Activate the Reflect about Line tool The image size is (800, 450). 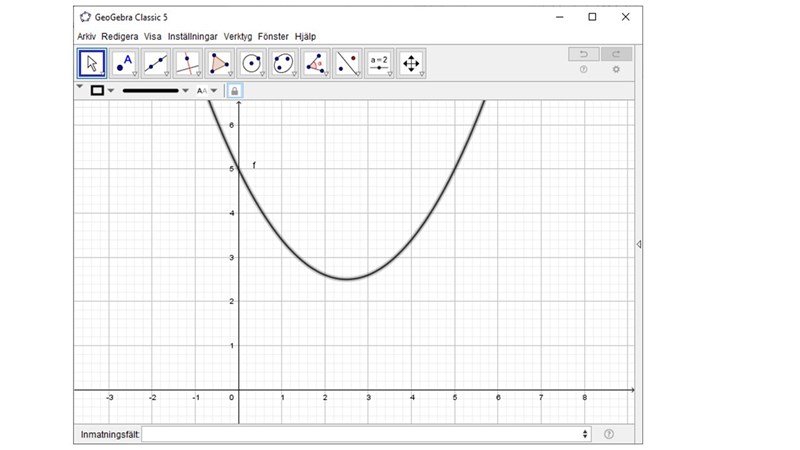348,63
